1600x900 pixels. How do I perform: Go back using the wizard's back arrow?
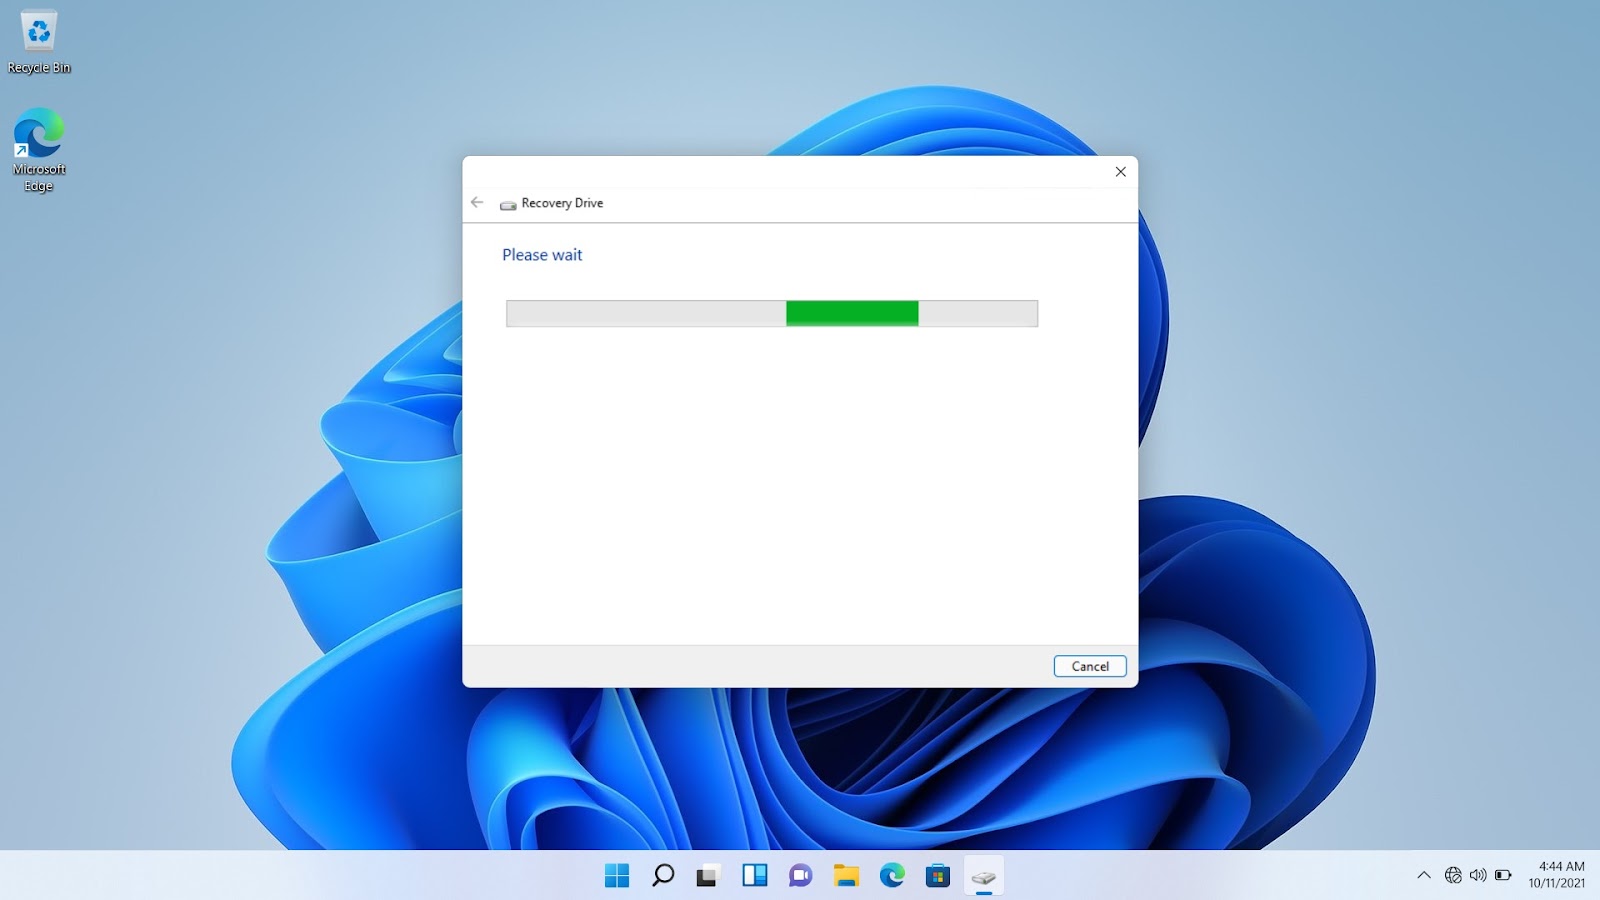click(x=477, y=202)
